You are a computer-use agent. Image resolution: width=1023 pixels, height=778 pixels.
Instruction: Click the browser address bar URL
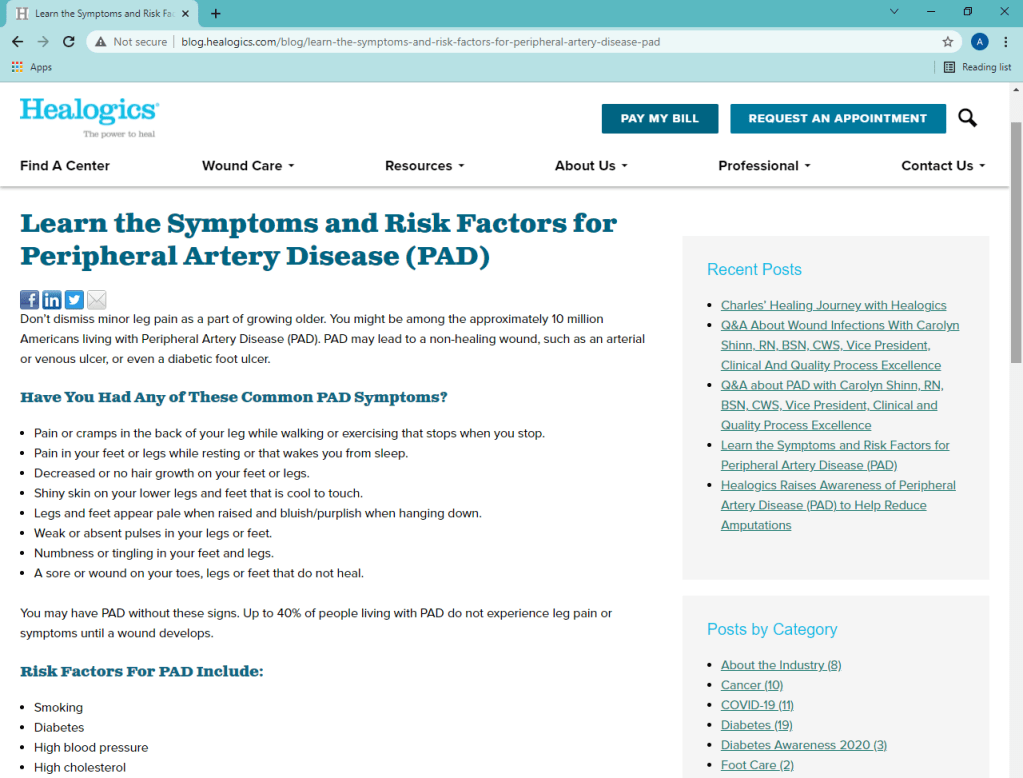[x=420, y=42]
